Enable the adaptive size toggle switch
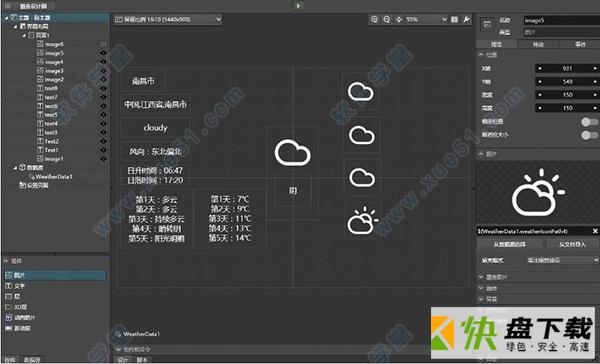Viewport: 600px width, 364px height. pos(589,135)
